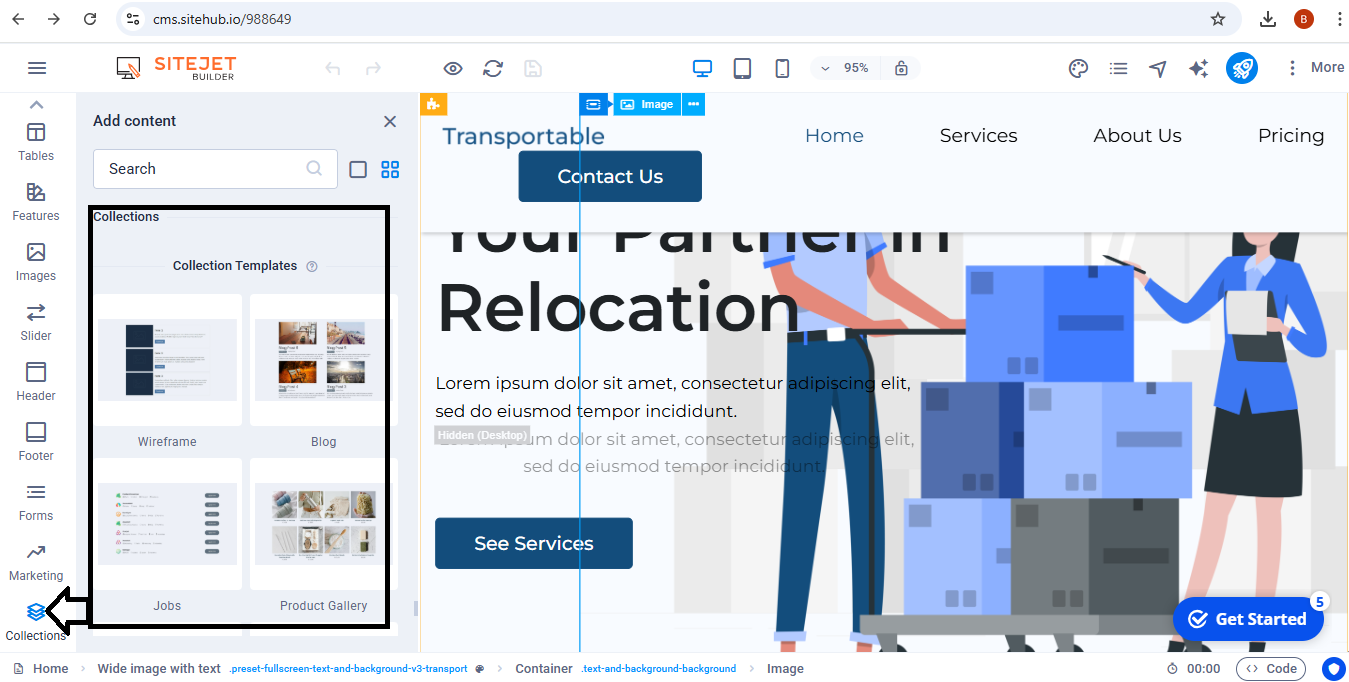
Task: Open the 95% zoom dropdown
Action: (845, 68)
